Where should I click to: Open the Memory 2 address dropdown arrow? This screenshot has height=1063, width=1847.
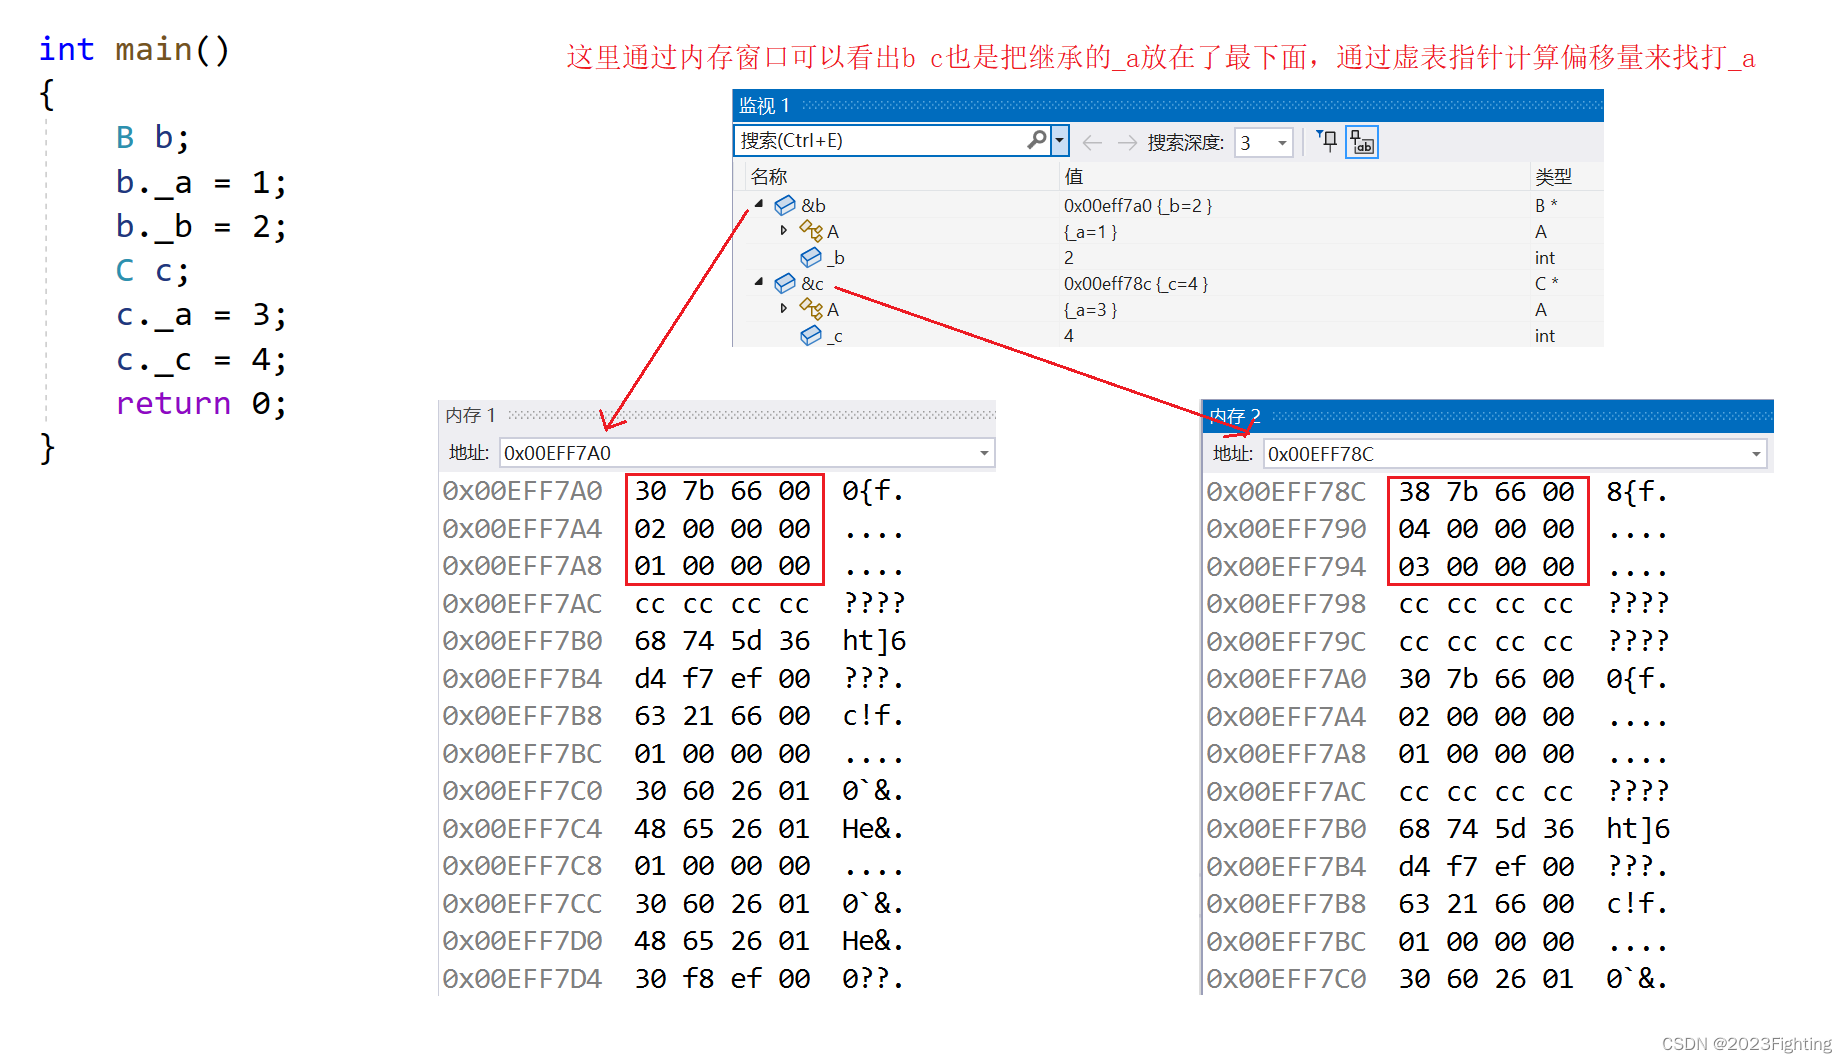coord(1756,454)
